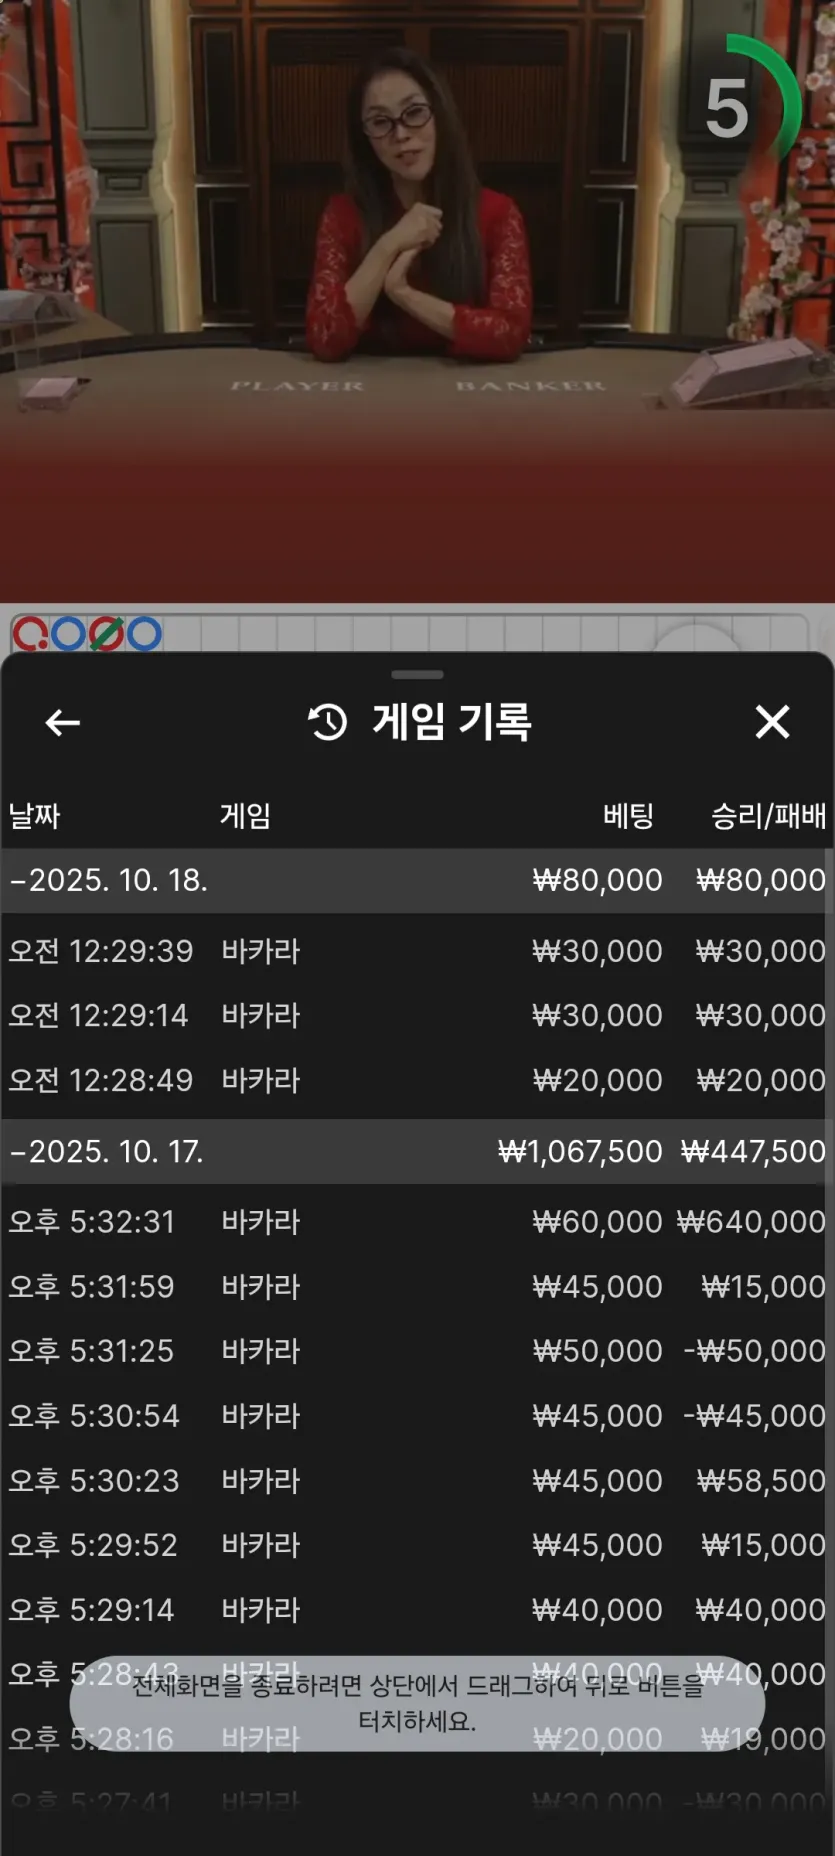The image size is (835, 1856).
Task: Select the 오후 5:31:25 entry with -₩50,000
Action: click(x=417, y=1351)
